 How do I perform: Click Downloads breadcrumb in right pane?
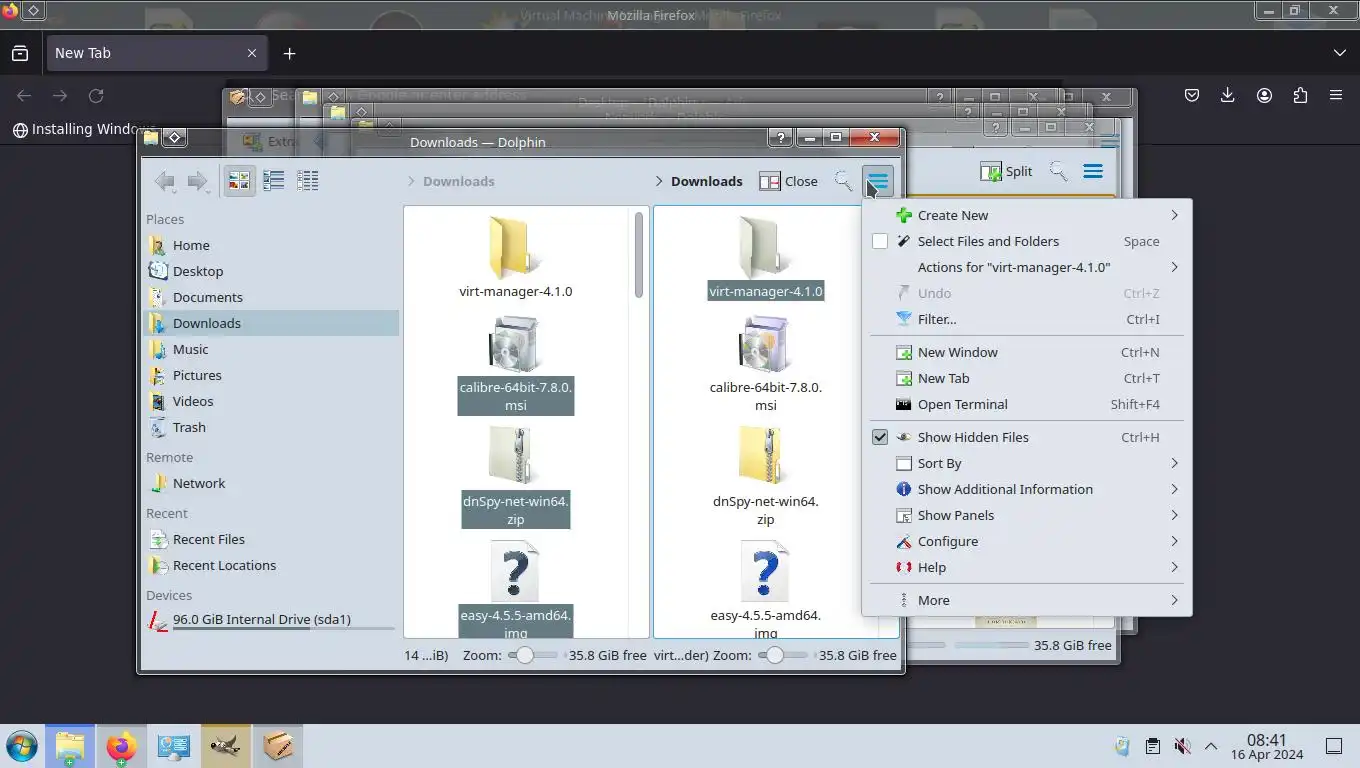tap(706, 181)
